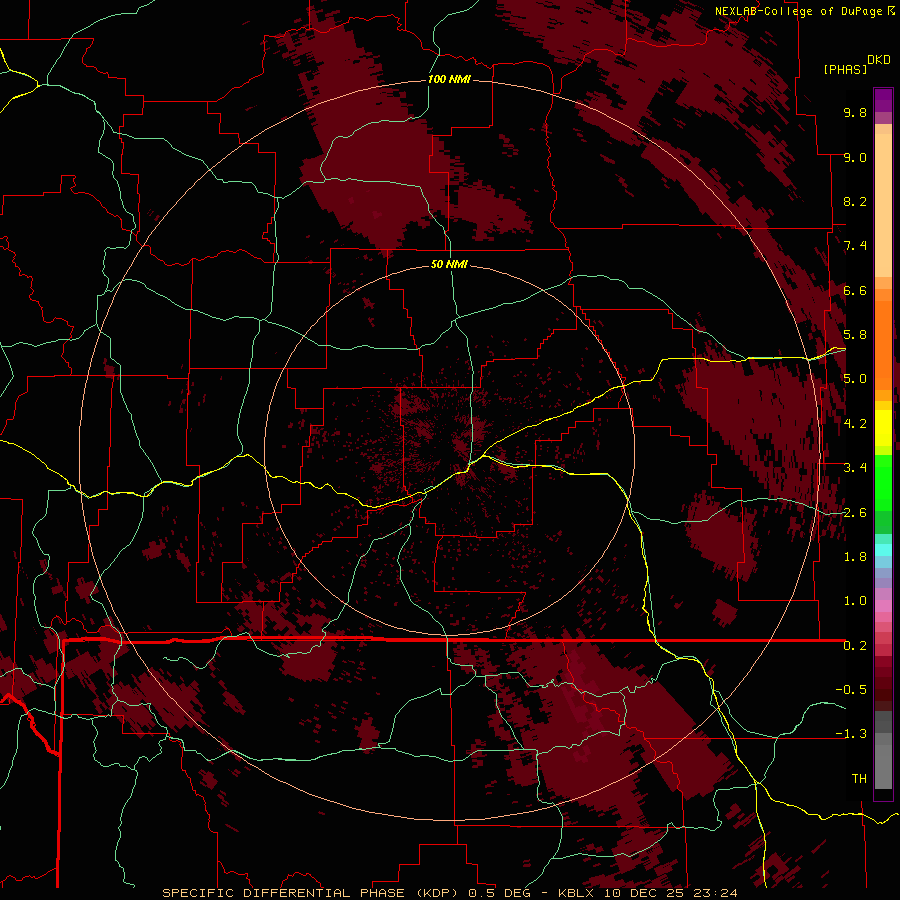The width and height of the screenshot is (900, 900).
Task: Click the NEXLAB-College of DuPage label
Action: pos(798,11)
